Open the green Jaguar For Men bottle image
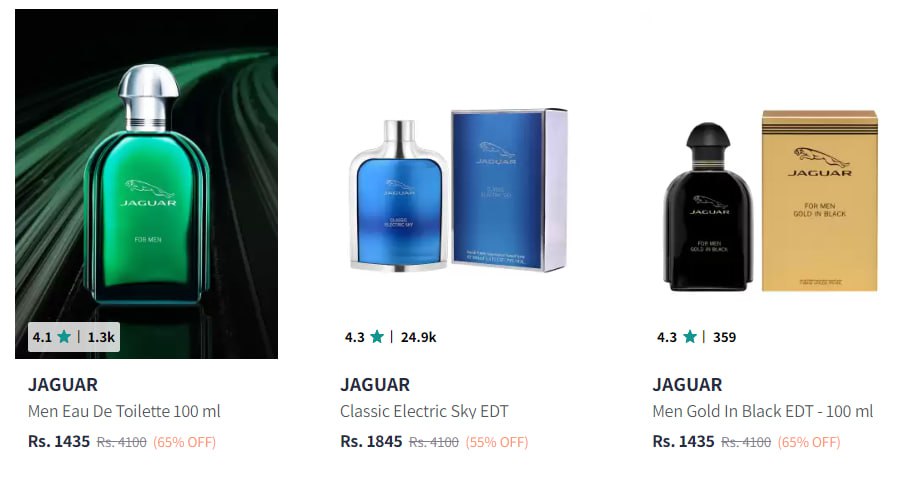 [x=147, y=184]
